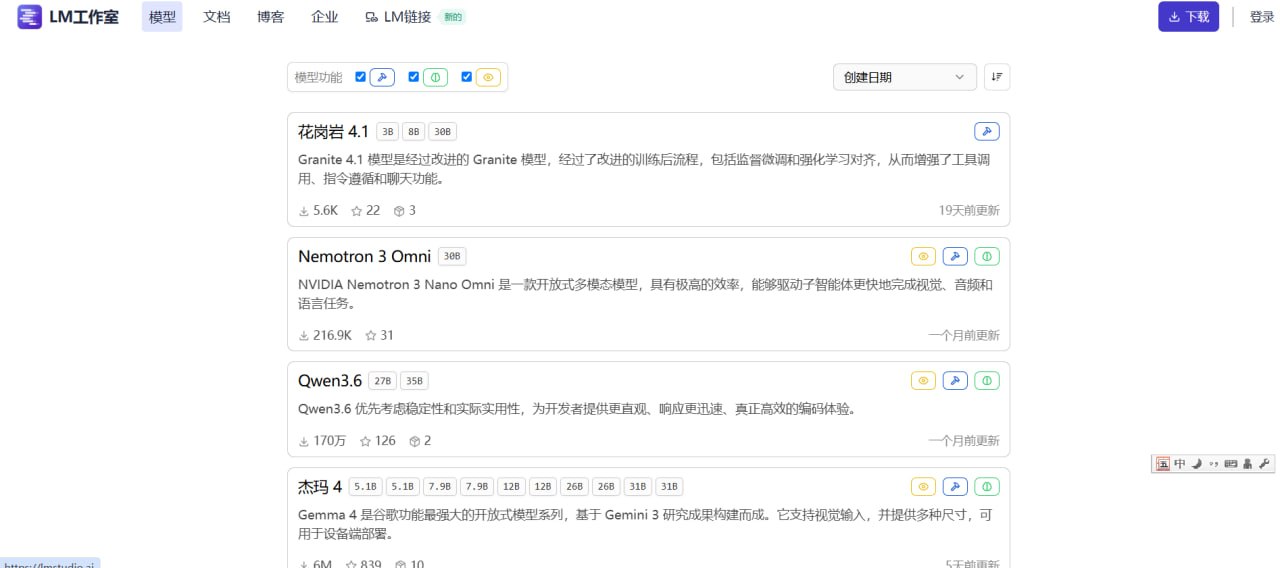Open the Qwen3.6 model title

click(x=330, y=380)
